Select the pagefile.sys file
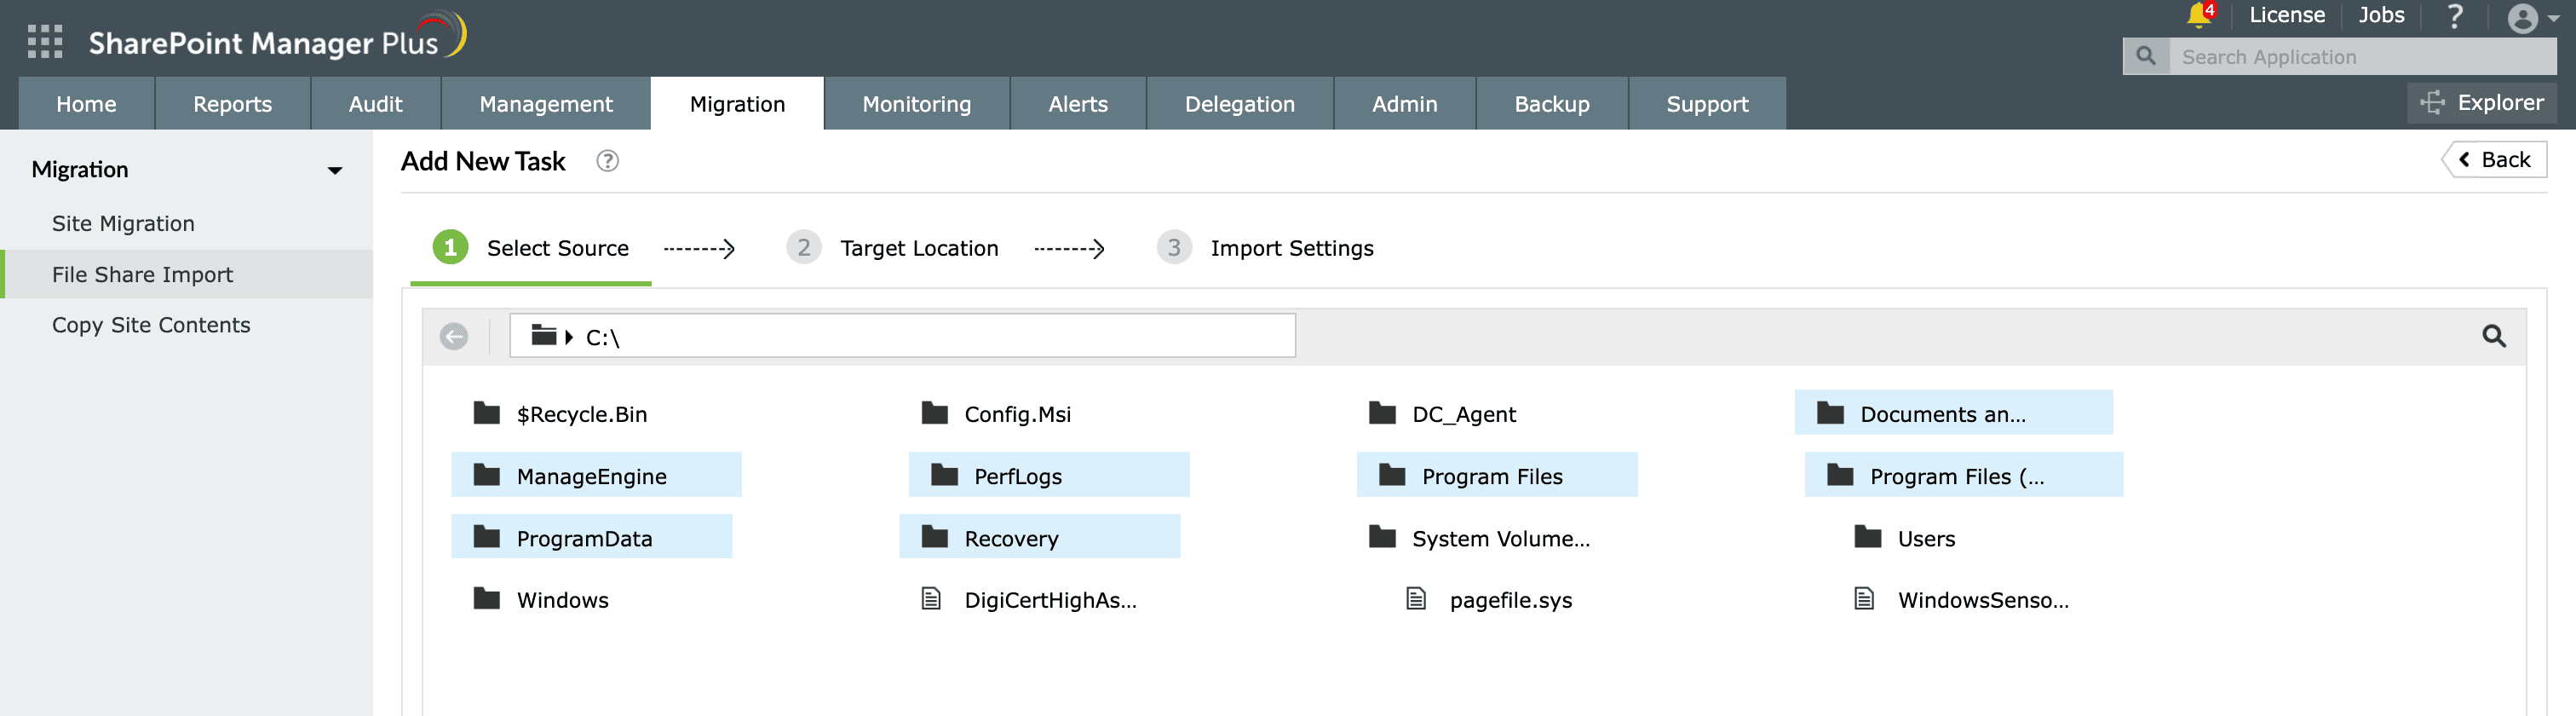 (x=1489, y=599)
